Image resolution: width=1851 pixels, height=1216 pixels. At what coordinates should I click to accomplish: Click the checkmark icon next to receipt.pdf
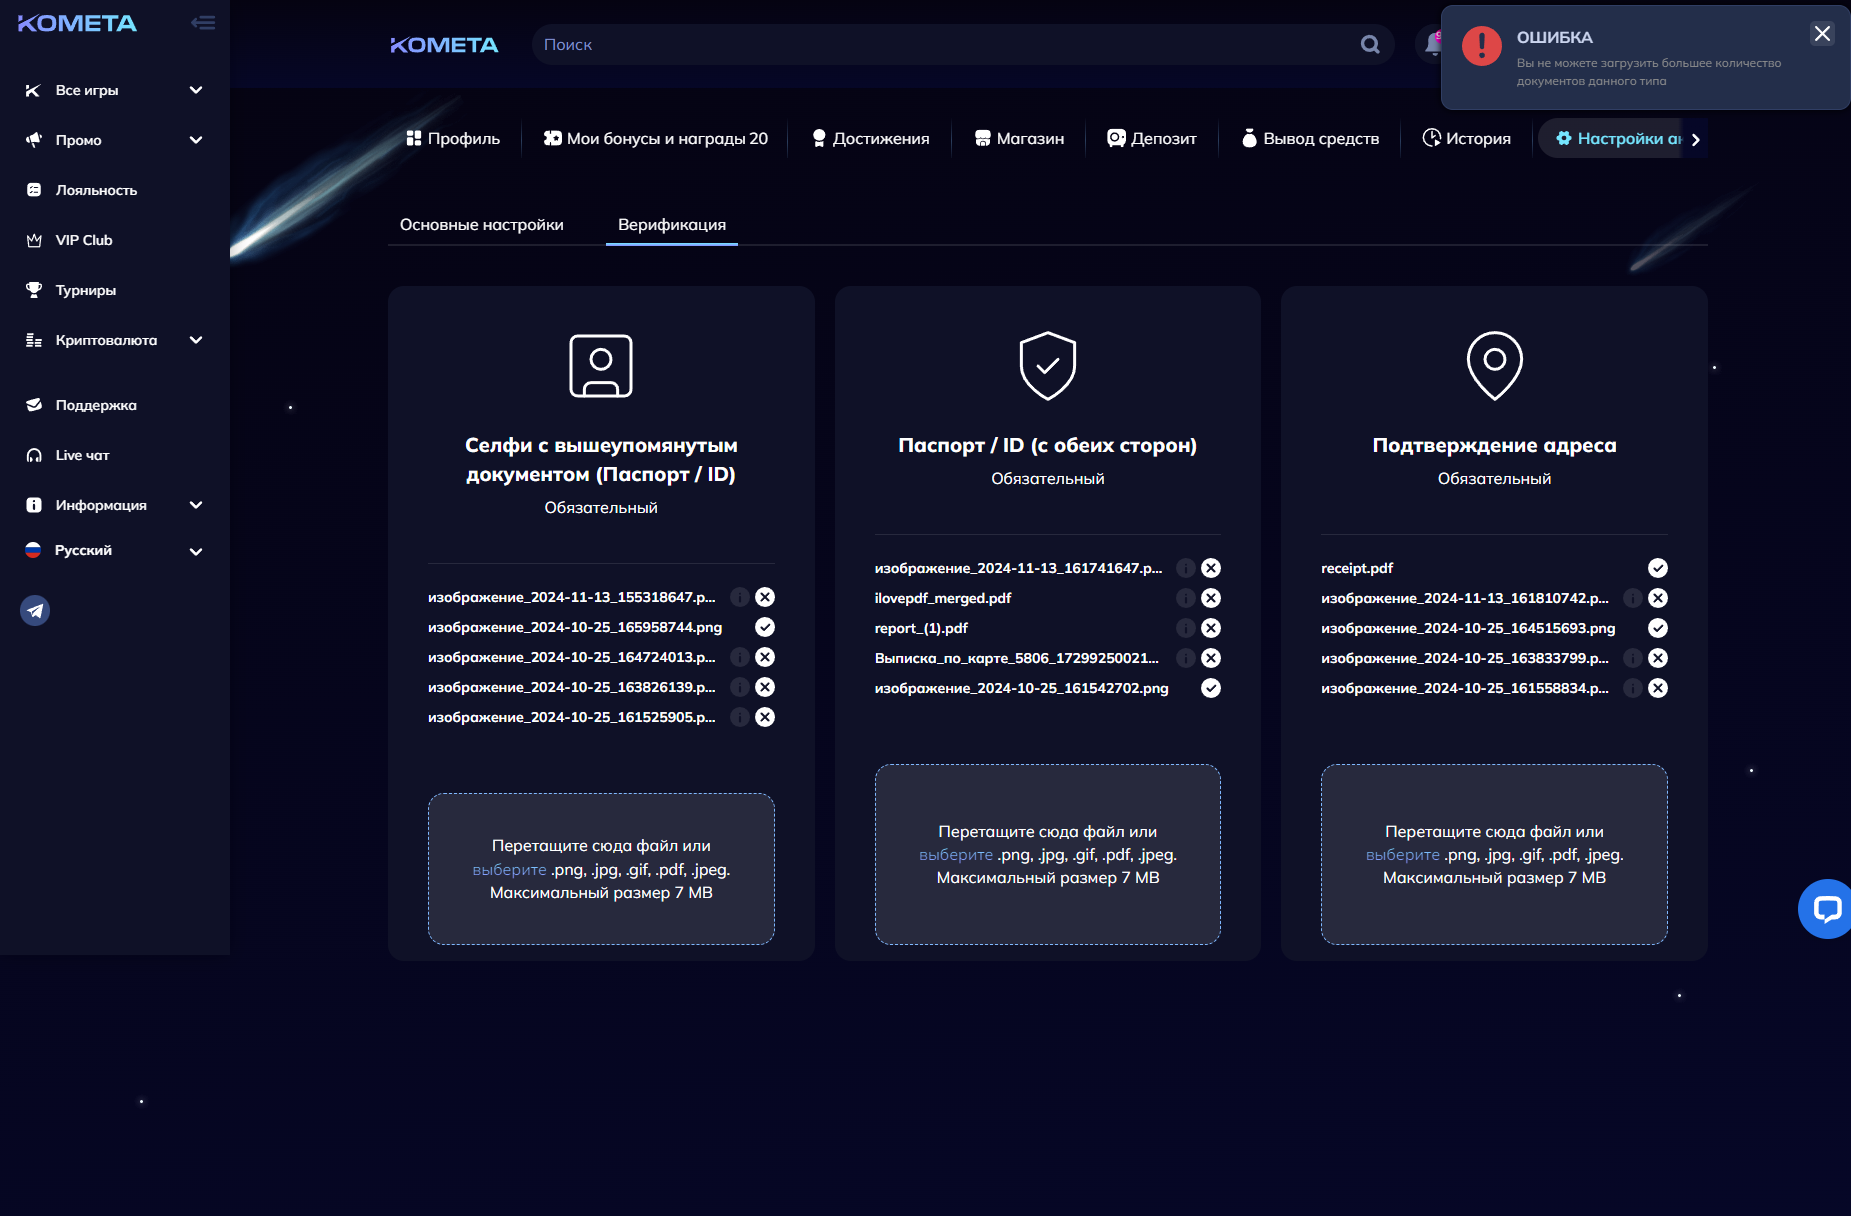coord(1658,568)
